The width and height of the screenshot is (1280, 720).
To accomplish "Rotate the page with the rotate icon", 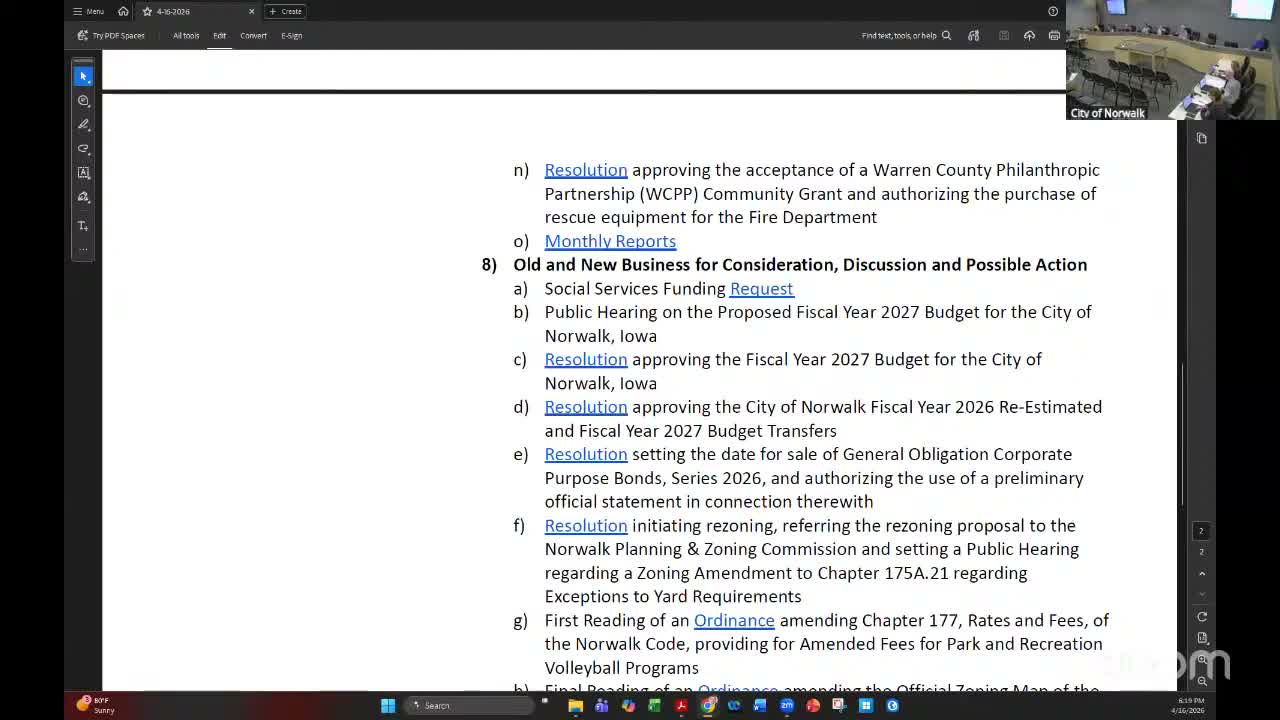I will click(x=1202, y=616).
